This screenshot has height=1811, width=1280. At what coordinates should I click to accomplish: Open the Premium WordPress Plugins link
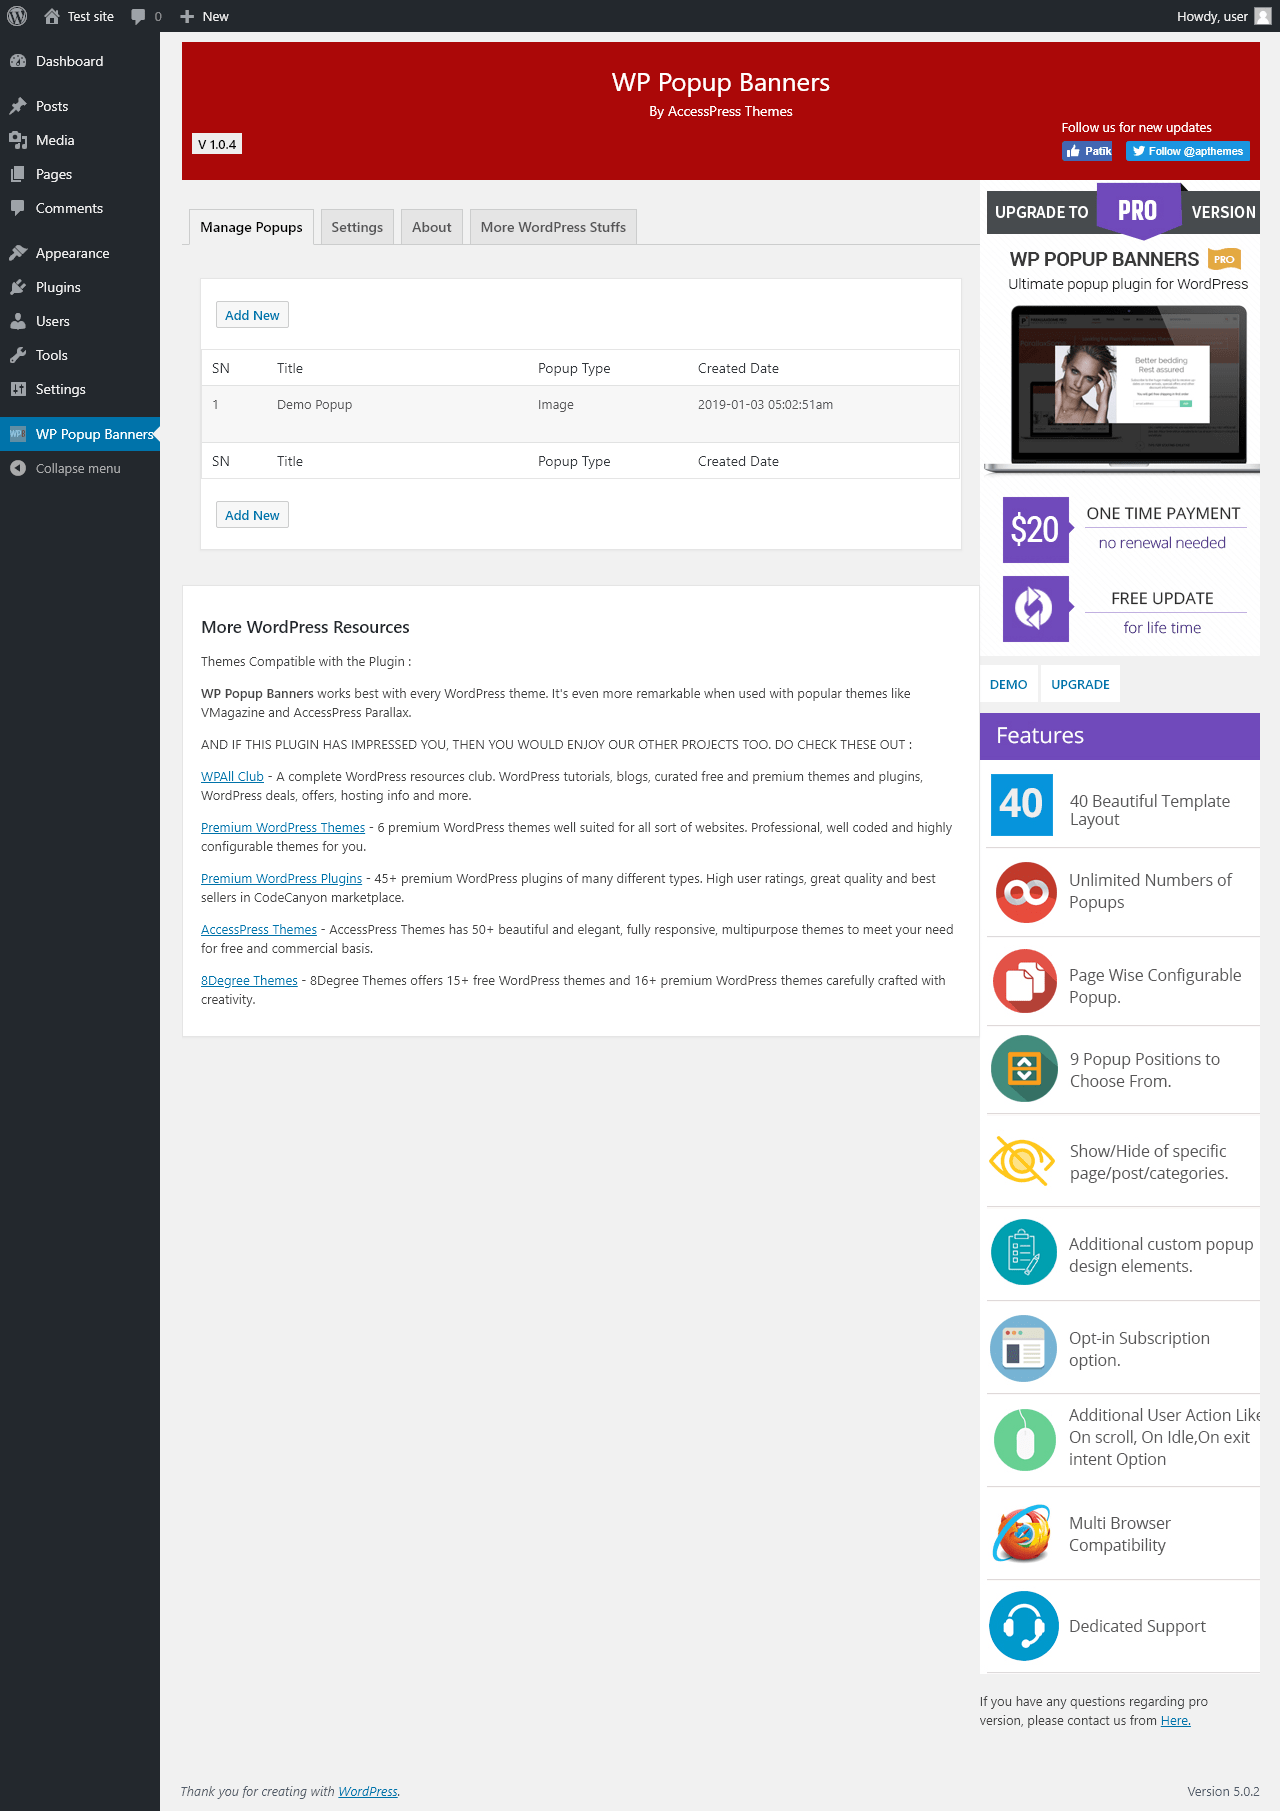click(281, 878)
